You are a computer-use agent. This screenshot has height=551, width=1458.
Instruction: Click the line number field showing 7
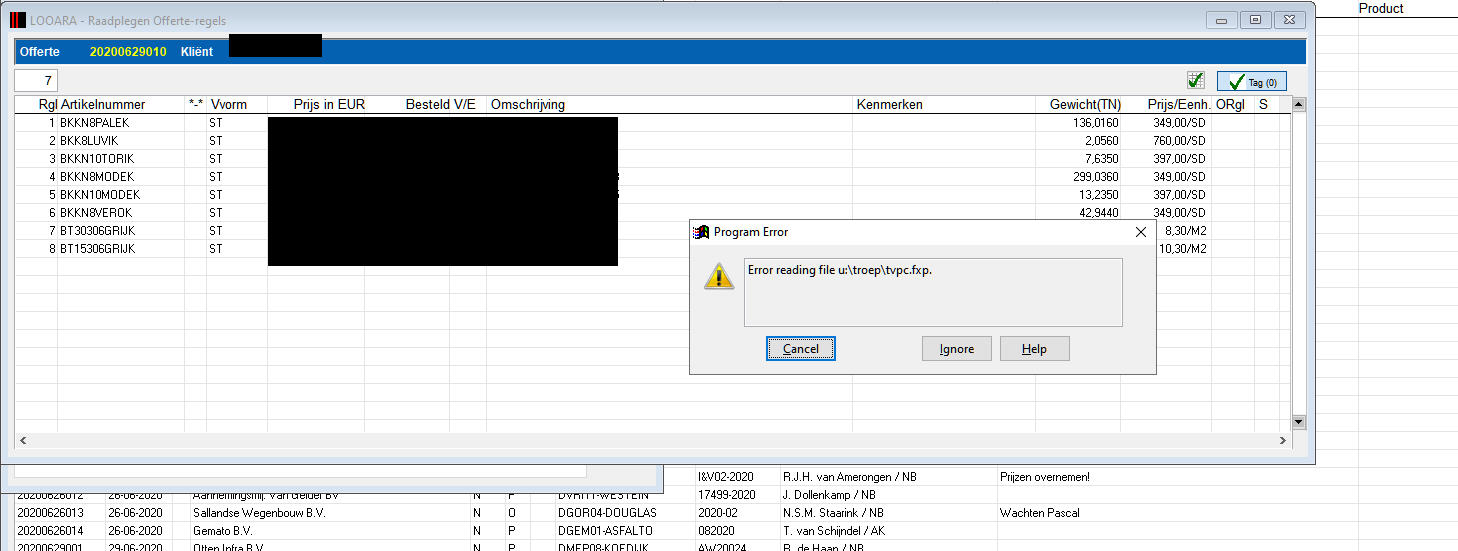click(x=37, y=81)
